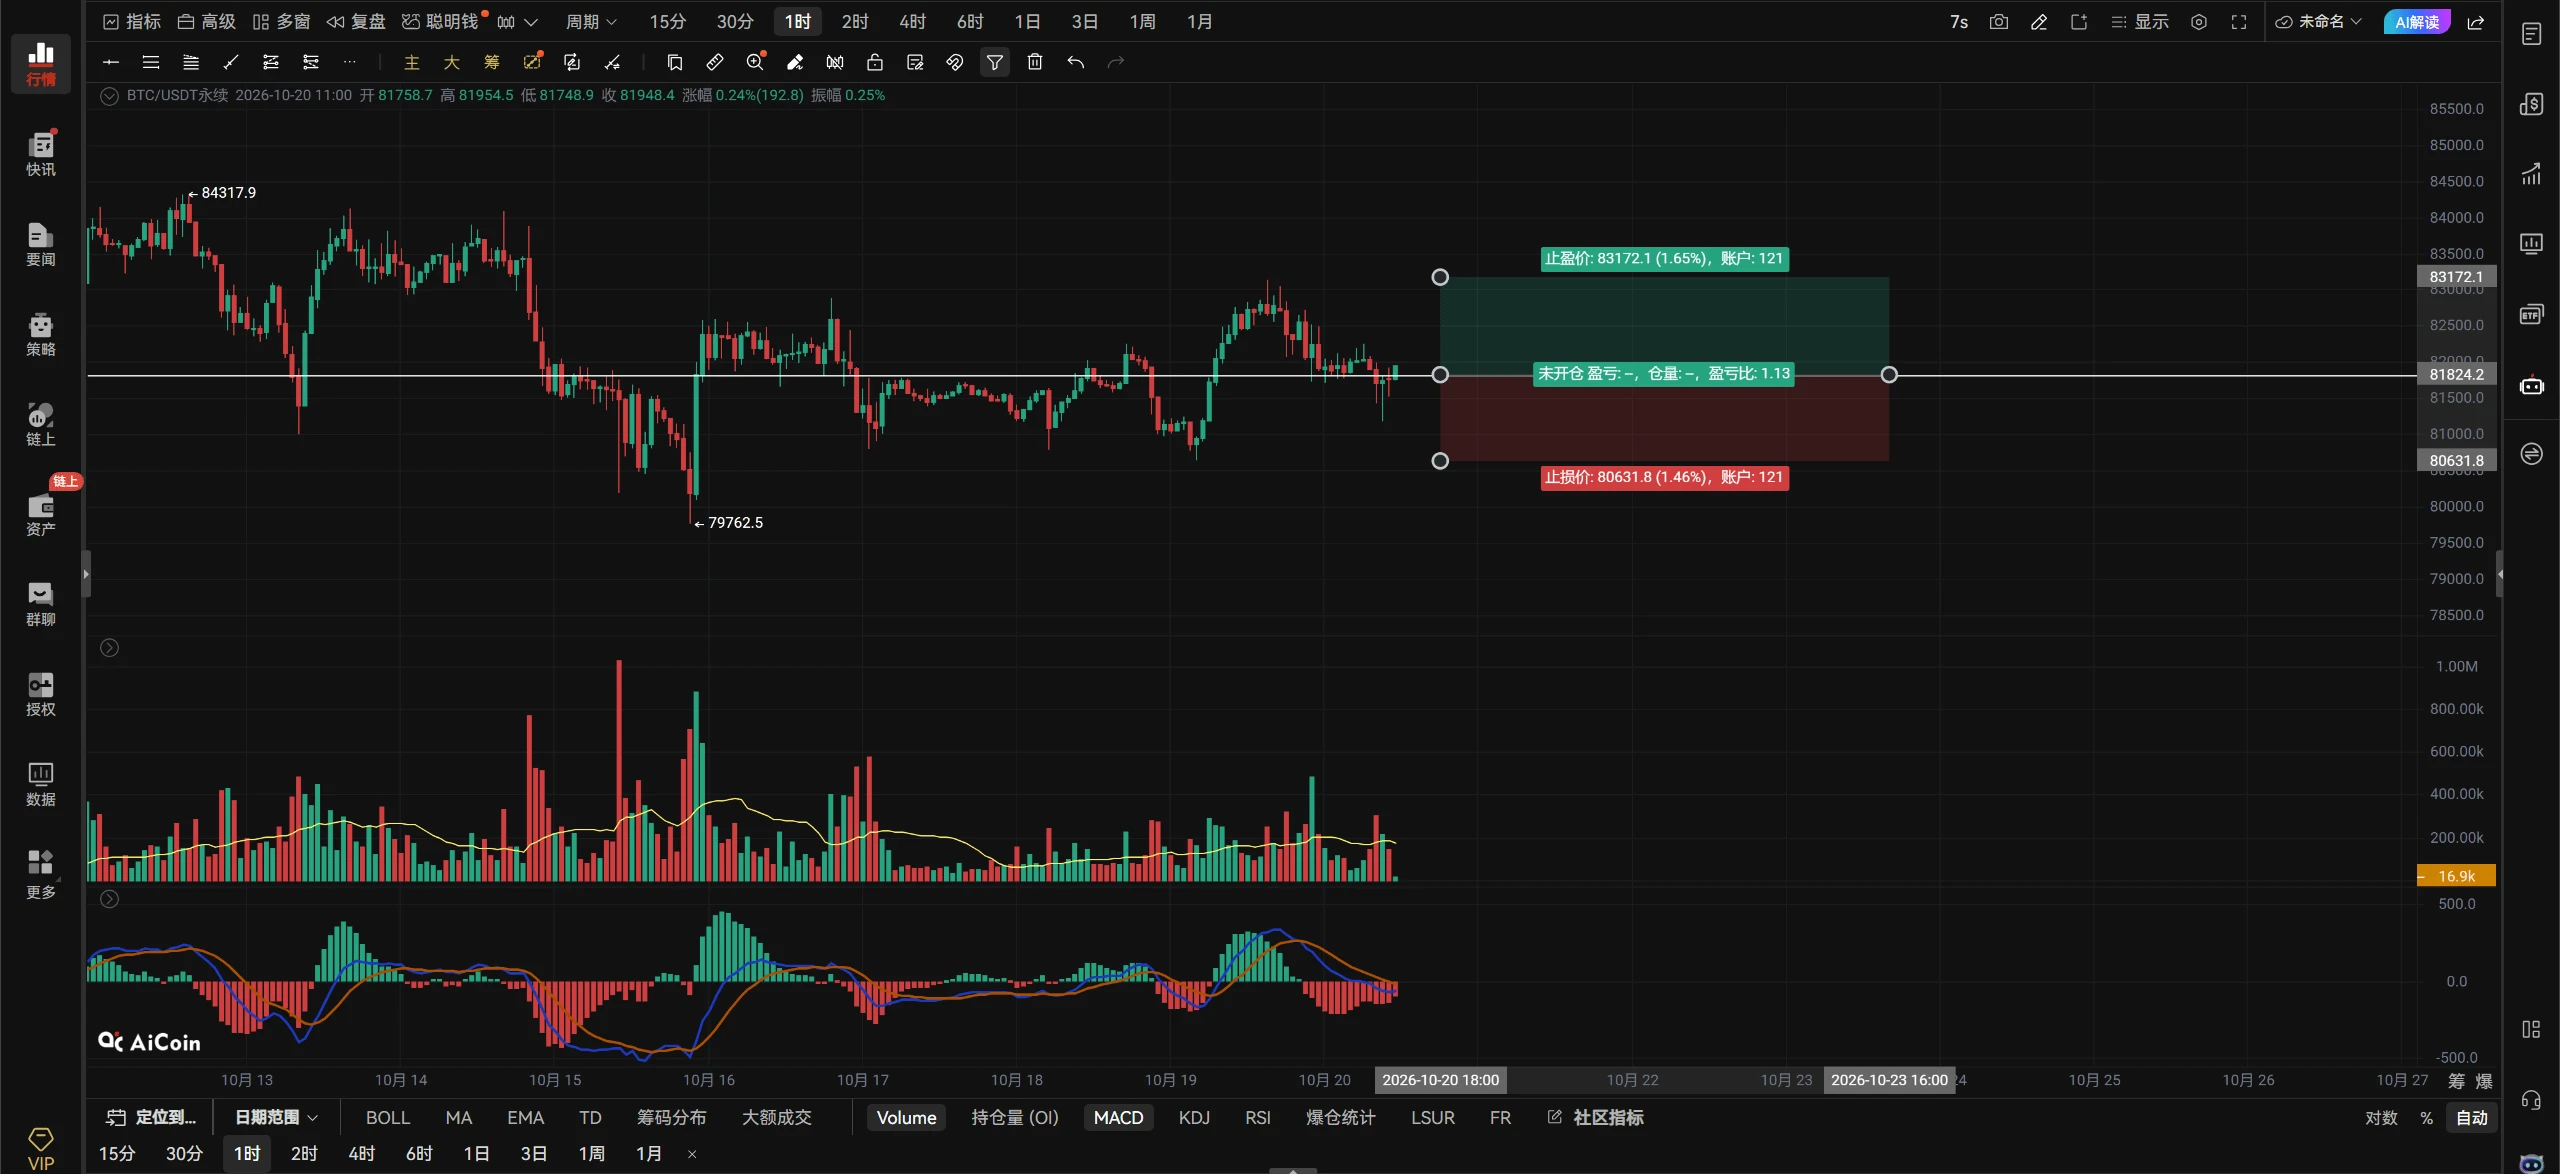Click the AI解读 button
This screenshot has height=1174, width=2560.
click(x=2417, y=22)
